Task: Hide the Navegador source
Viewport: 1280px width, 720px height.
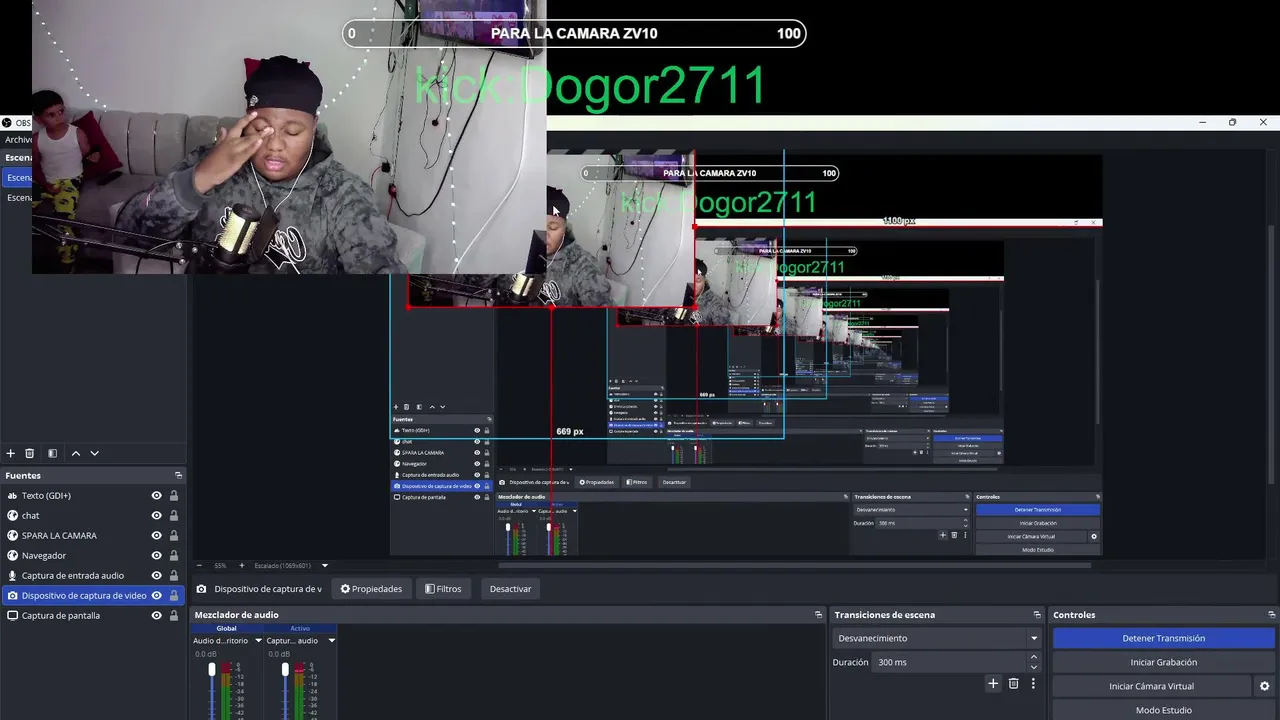Action: [x=156, y=555]
